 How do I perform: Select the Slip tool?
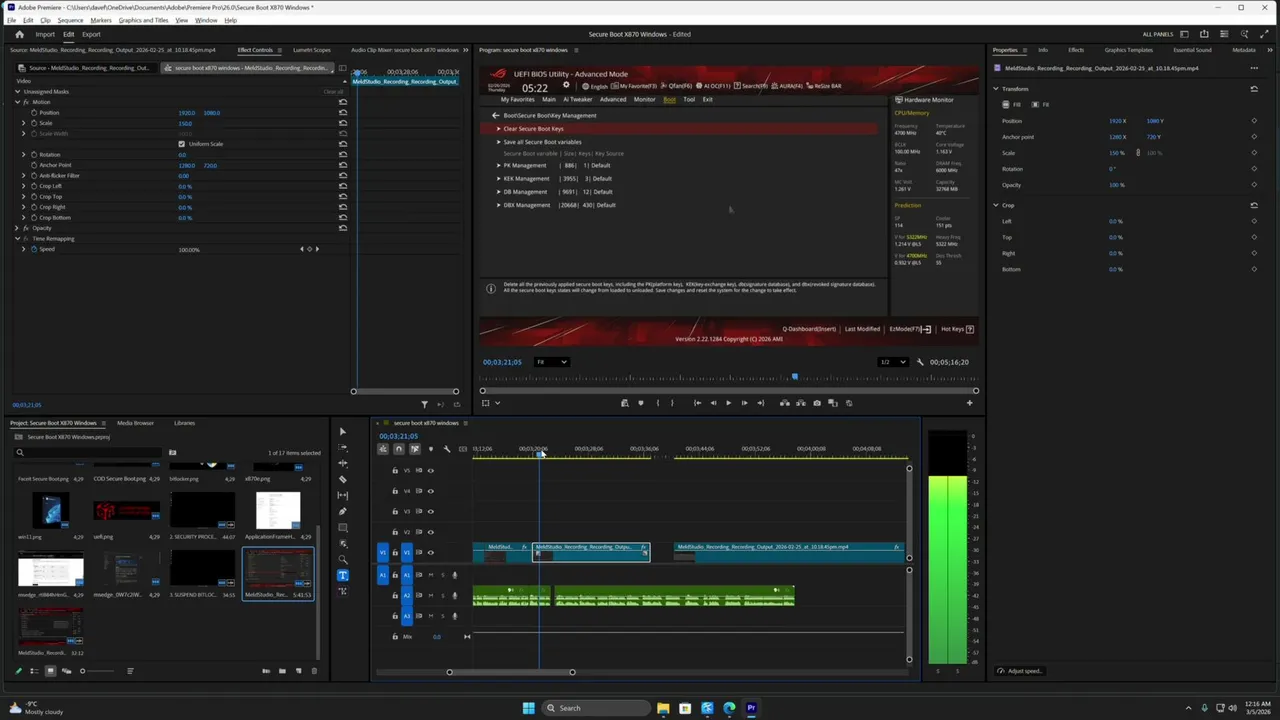tap(342, 495)
